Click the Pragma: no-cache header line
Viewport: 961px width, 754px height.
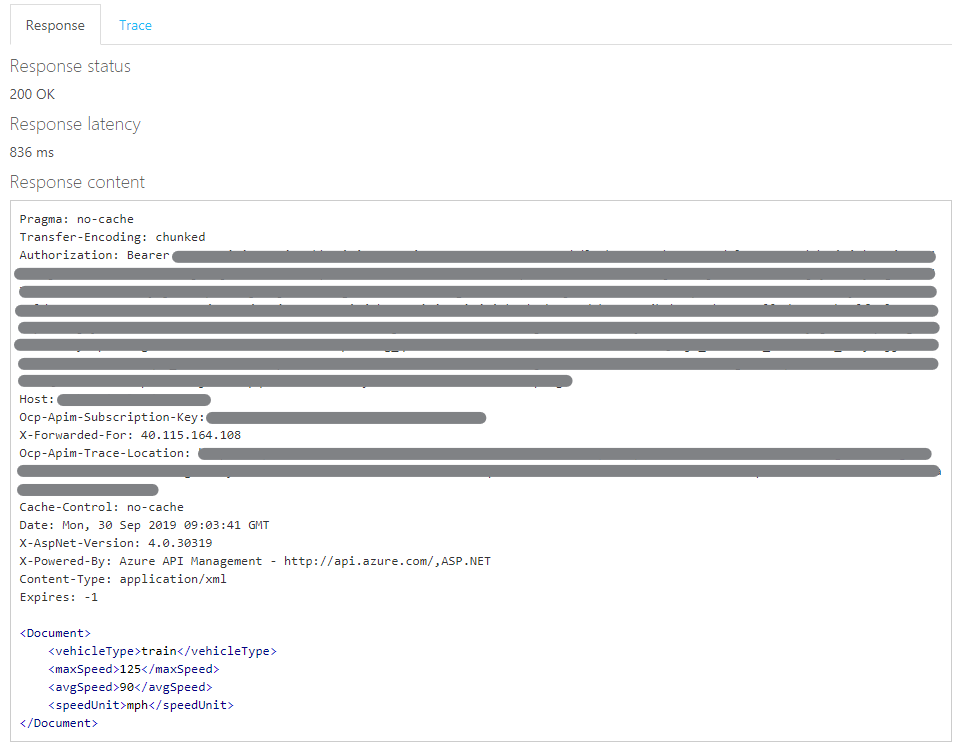click(76, 219)
